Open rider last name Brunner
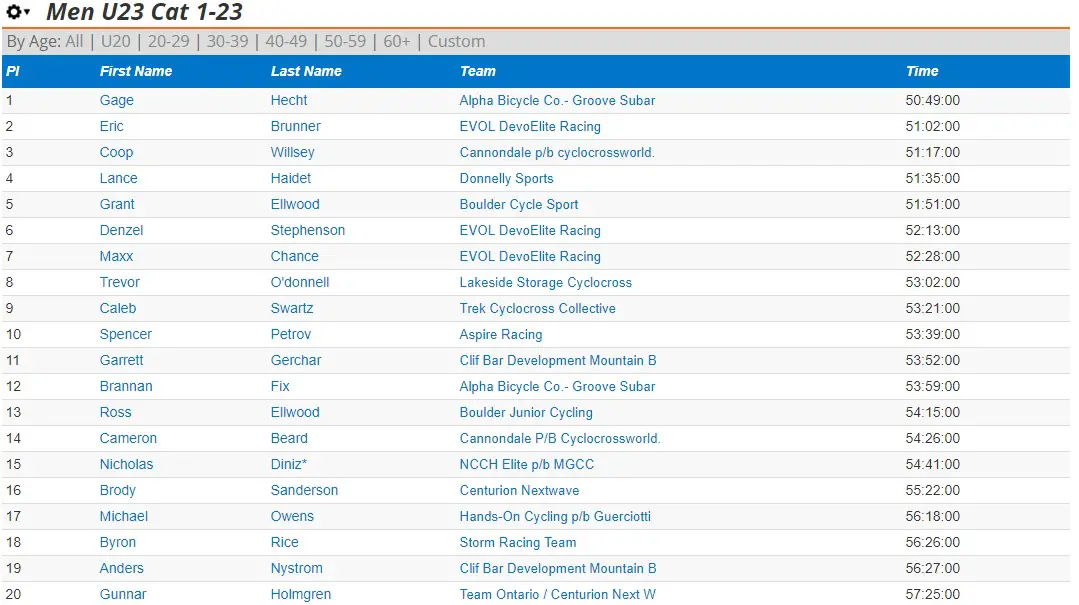1079x605 pixels. 296,127
